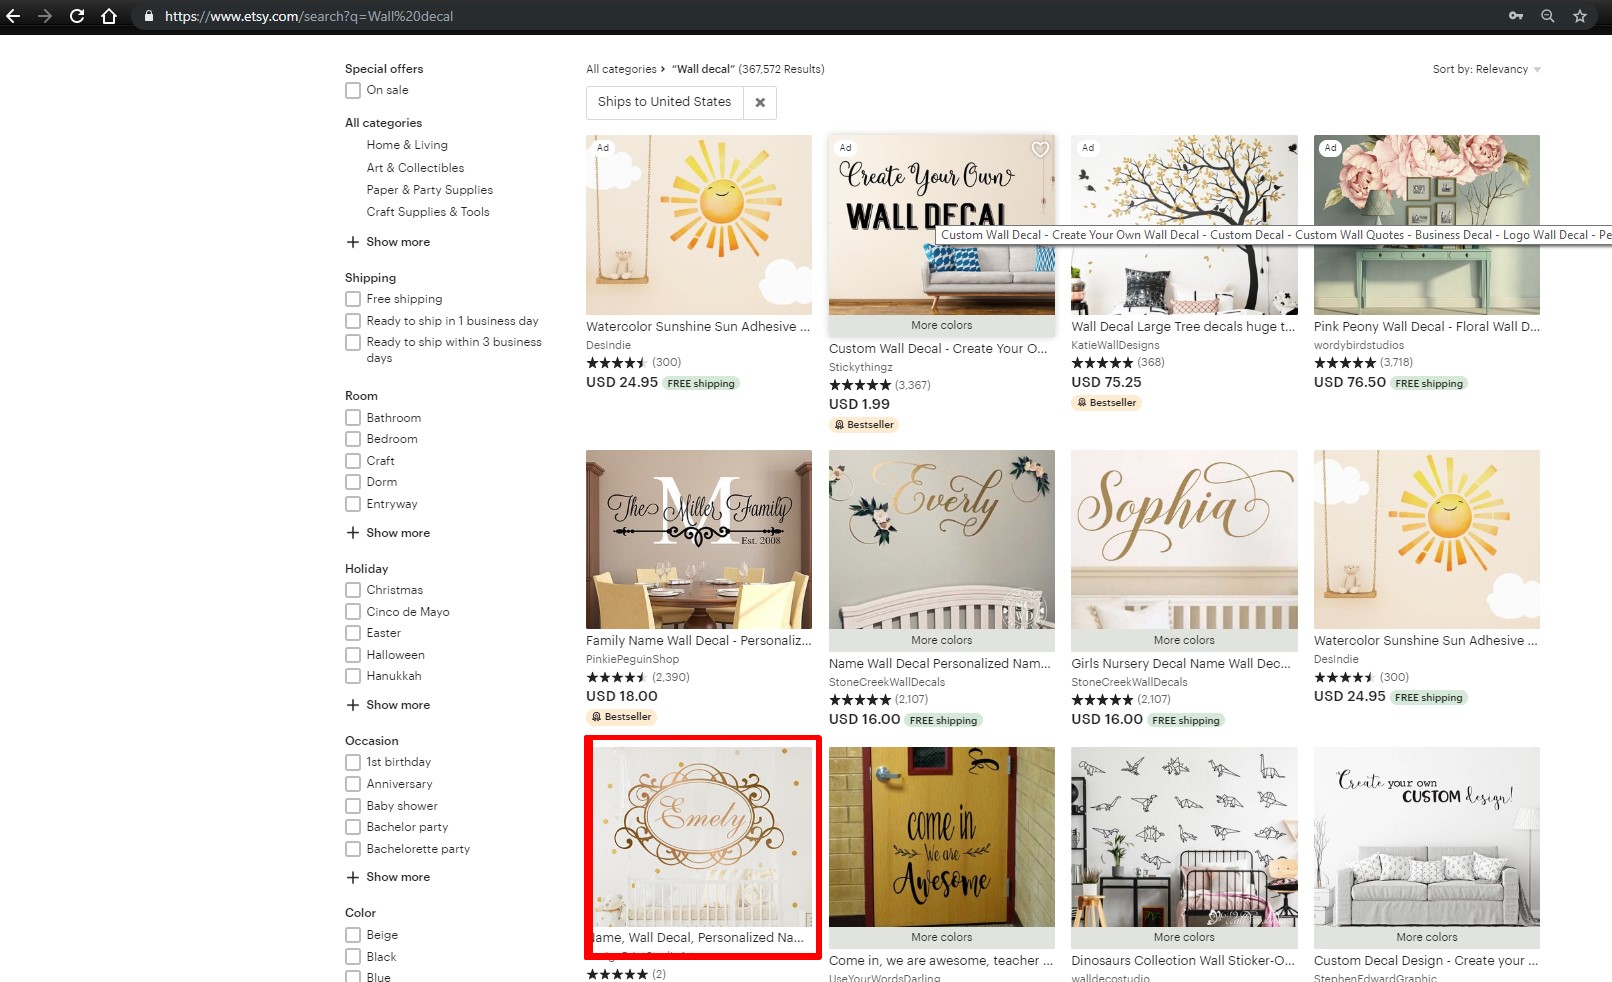This screenshot has height=982, width=1612.
Task: Open the Sort by Relevancy dropdown
Action: pos(1486,69)
